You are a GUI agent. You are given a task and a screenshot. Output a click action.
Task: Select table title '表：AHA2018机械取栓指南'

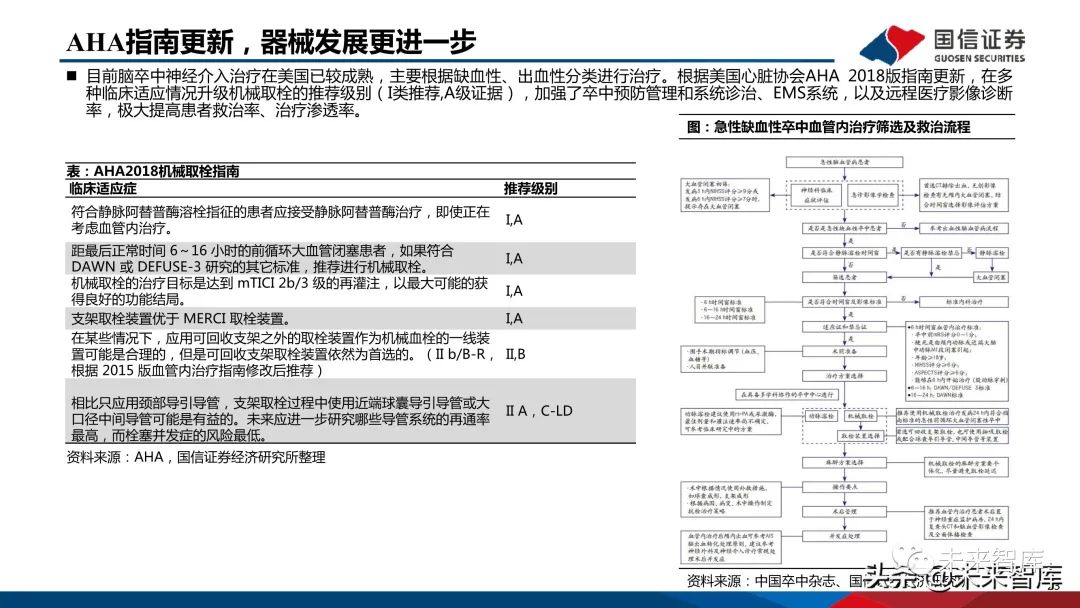point(153,171)
